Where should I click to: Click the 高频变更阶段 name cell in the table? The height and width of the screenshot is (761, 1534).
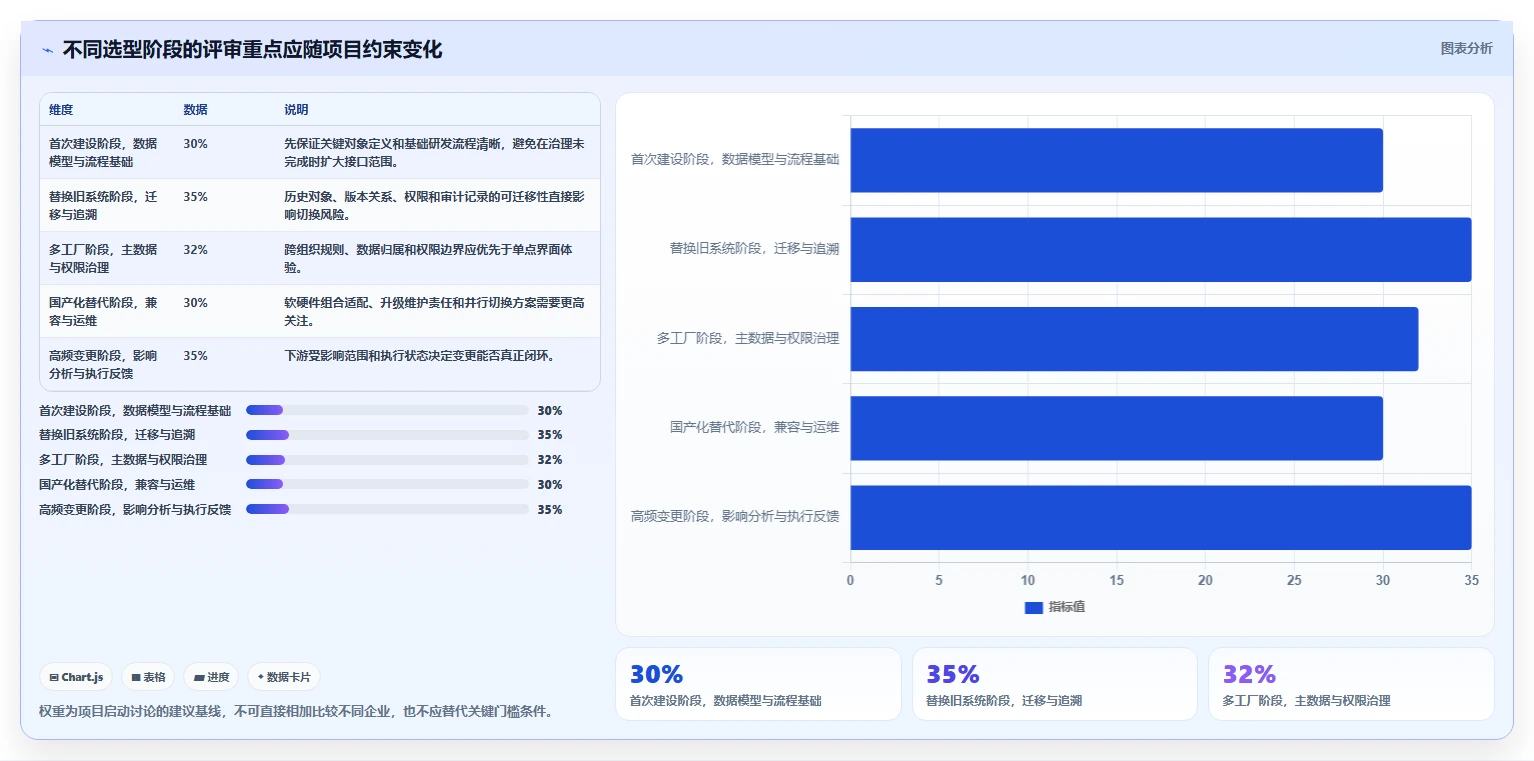coord(106,364)
